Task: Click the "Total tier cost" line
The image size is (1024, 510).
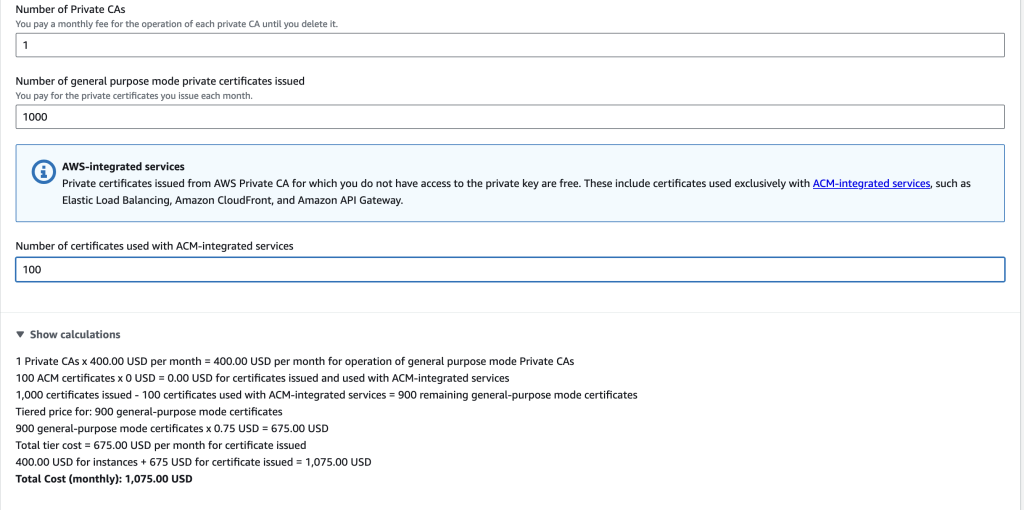Action: click(161, 445)
